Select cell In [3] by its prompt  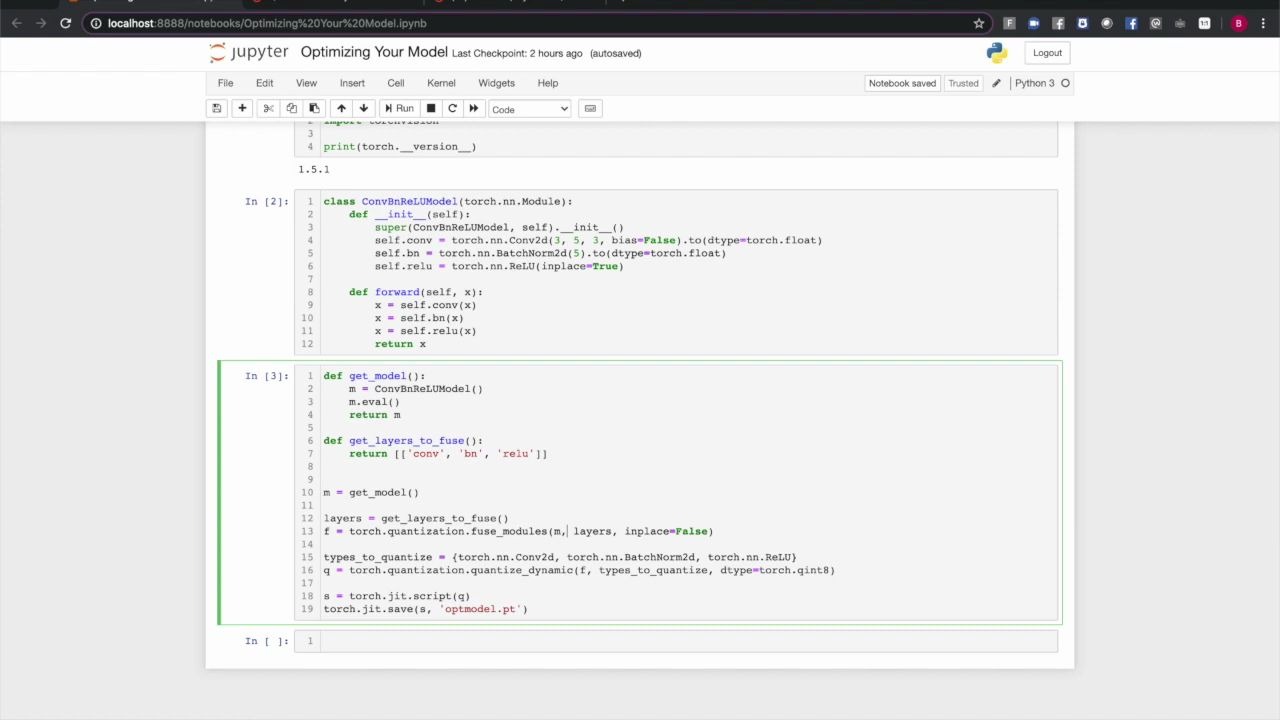click(x=267, y=376)
